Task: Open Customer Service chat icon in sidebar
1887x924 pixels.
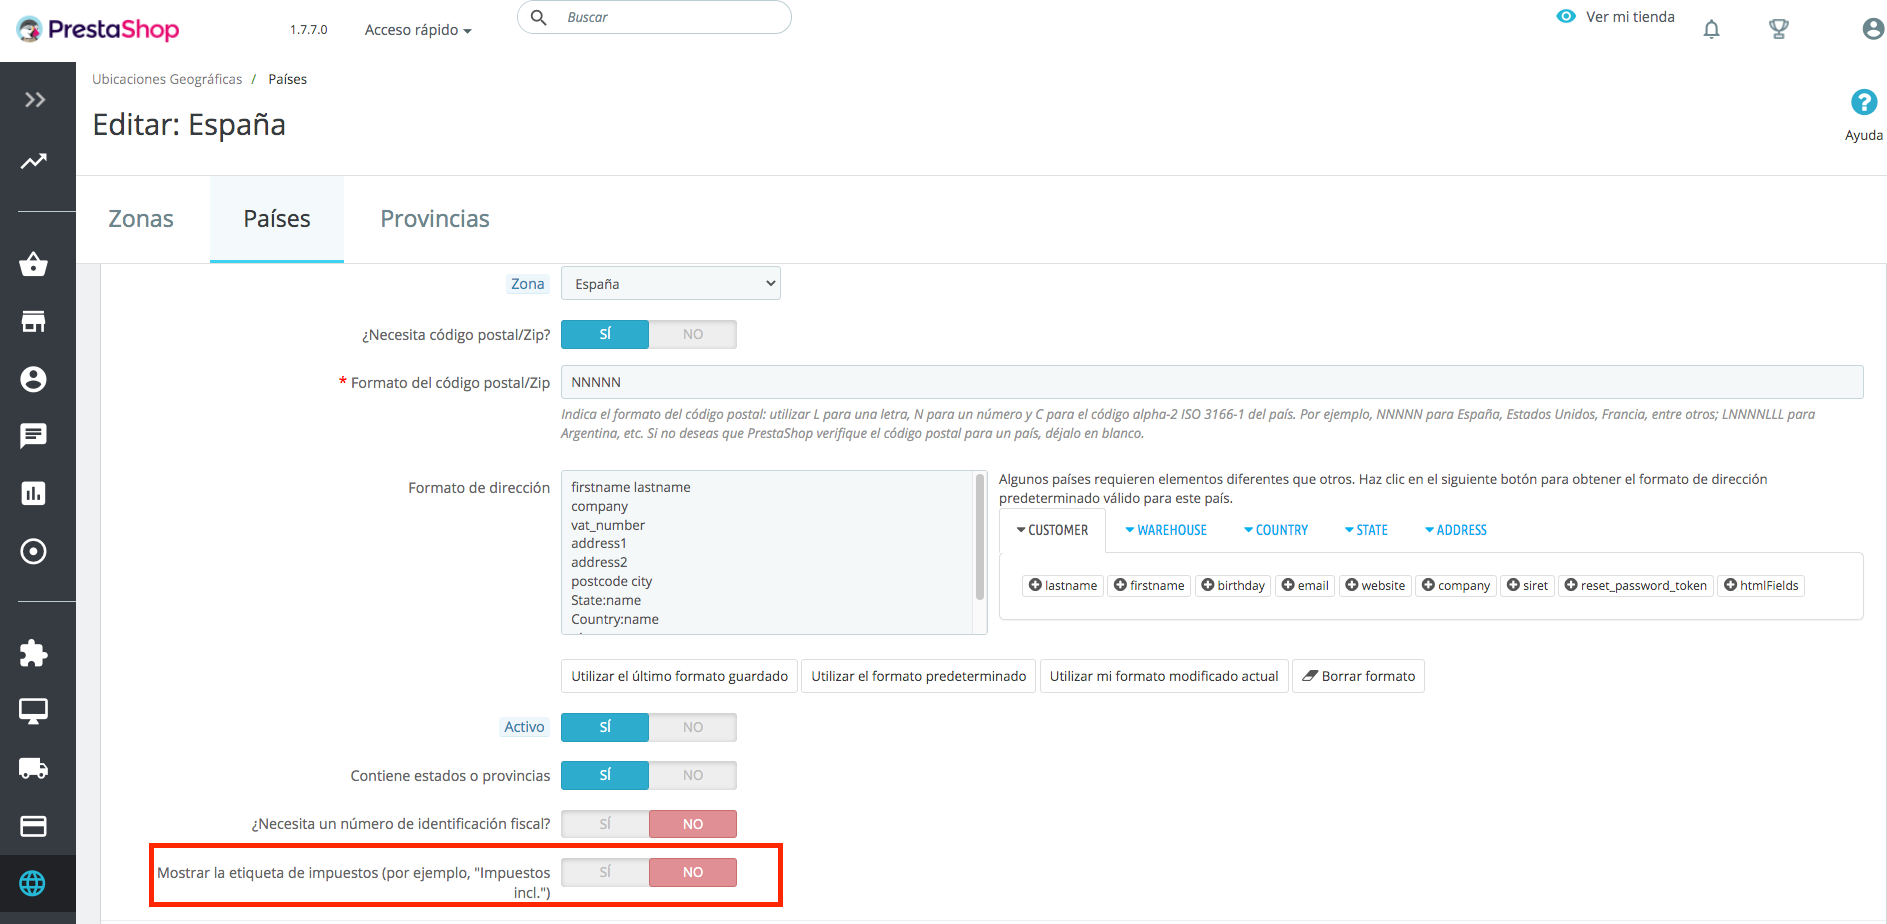Action: coord(33,436)
